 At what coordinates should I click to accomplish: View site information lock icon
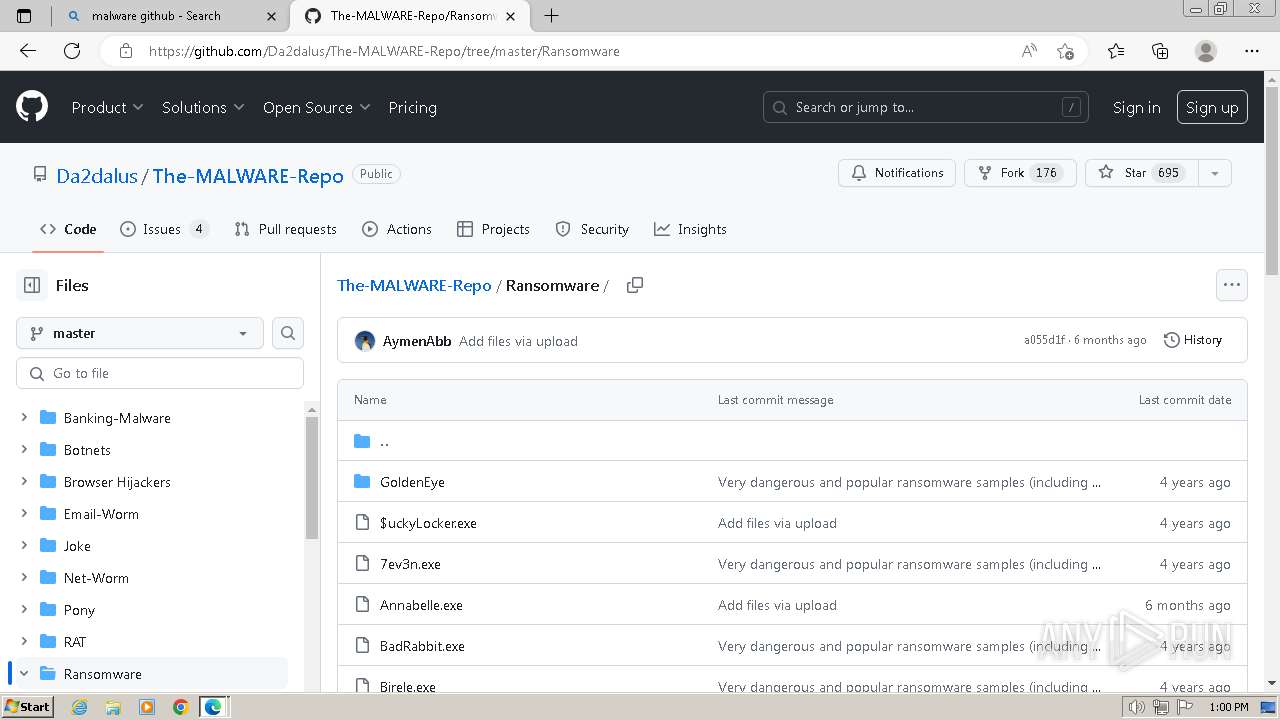[x=125, y=51]
